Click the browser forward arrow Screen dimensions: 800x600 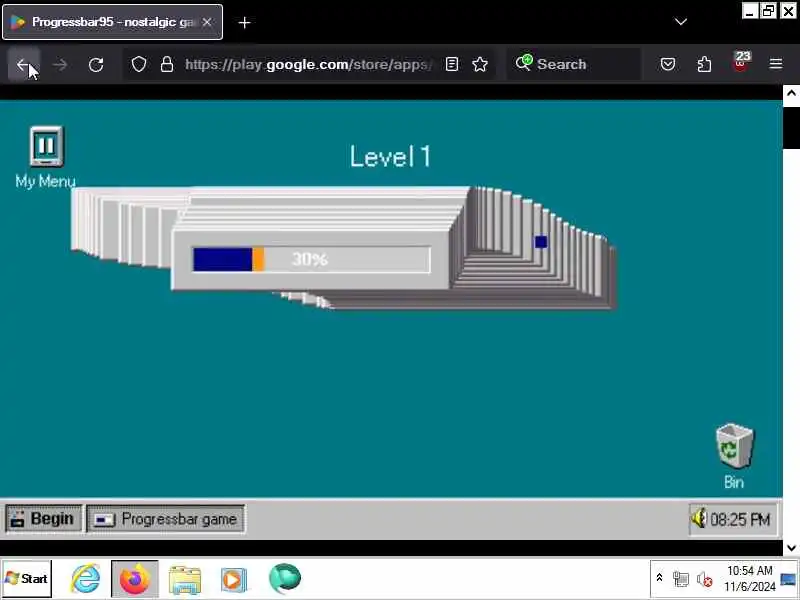pos(60,64)
